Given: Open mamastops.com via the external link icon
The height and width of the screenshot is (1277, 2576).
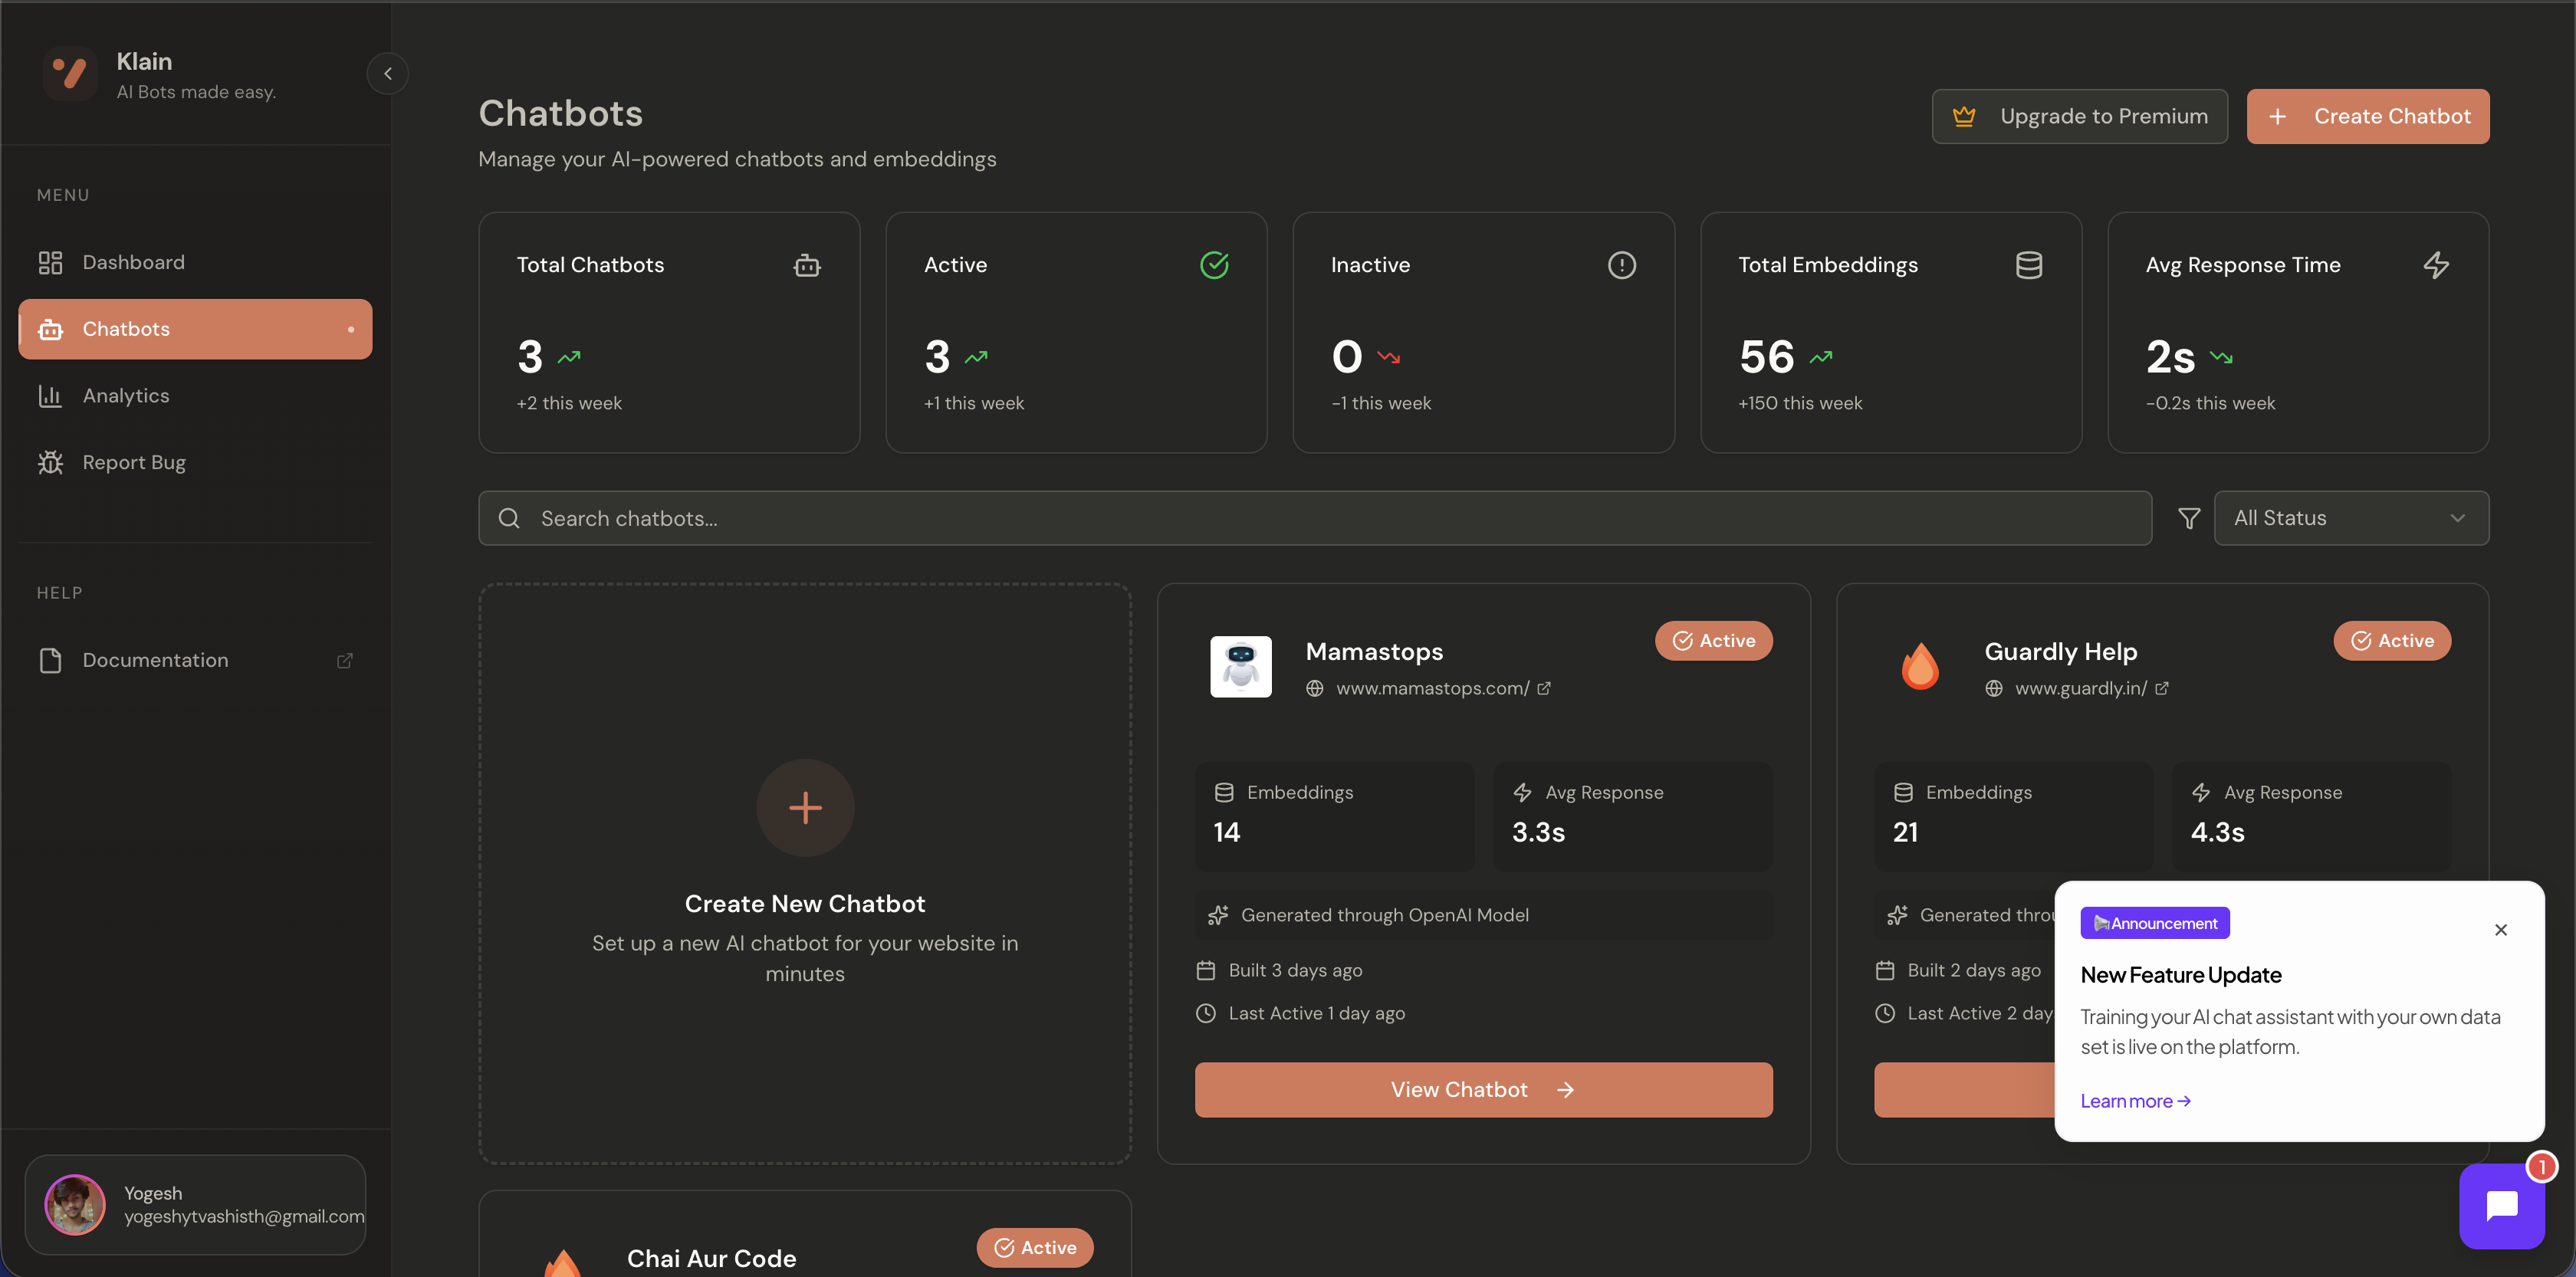Looking at the screenshot, I should 1544,688.
